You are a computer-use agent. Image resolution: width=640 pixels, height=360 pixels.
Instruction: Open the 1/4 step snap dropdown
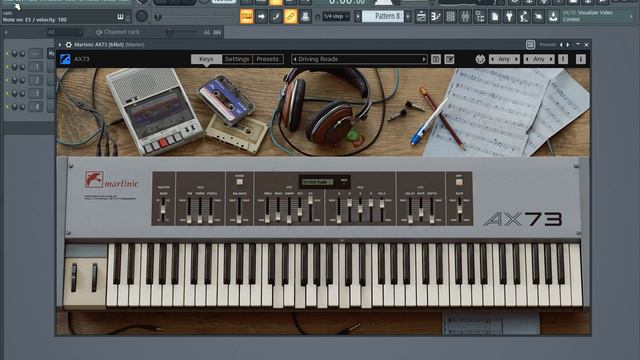pyautogui.click(x=336, y=17)
